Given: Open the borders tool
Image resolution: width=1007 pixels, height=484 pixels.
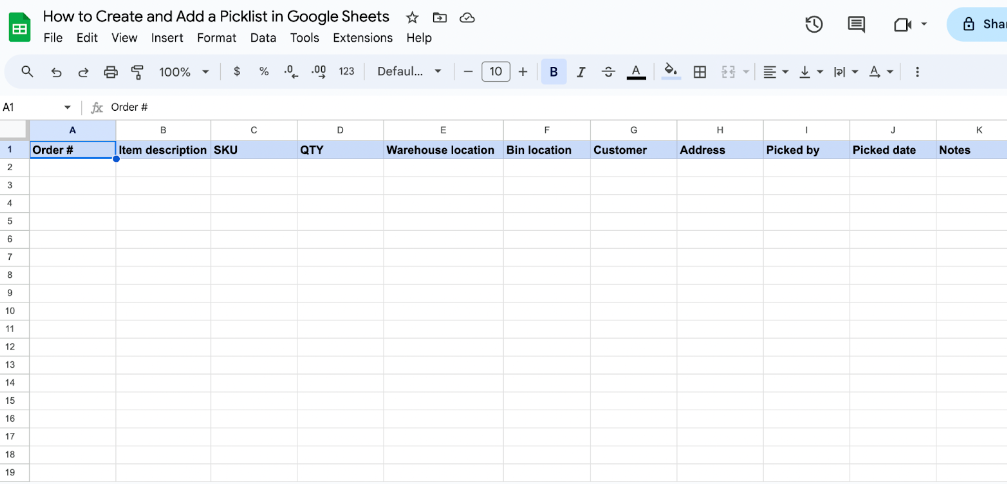Looking at the screenshot, I should (x=700, y=72).
